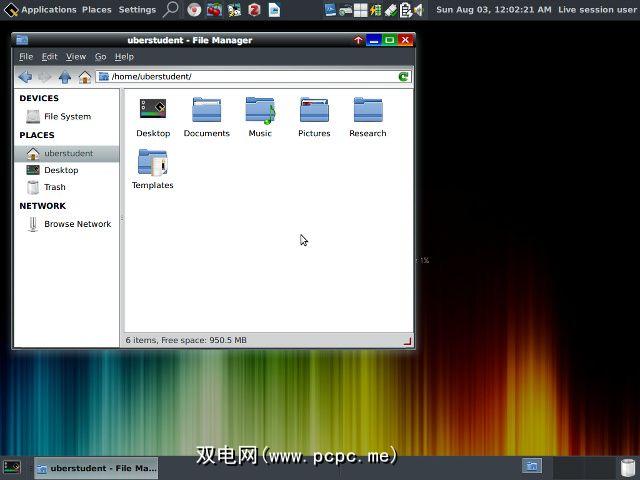Select File System under Devices
The image size is (640, 480).
67,116
